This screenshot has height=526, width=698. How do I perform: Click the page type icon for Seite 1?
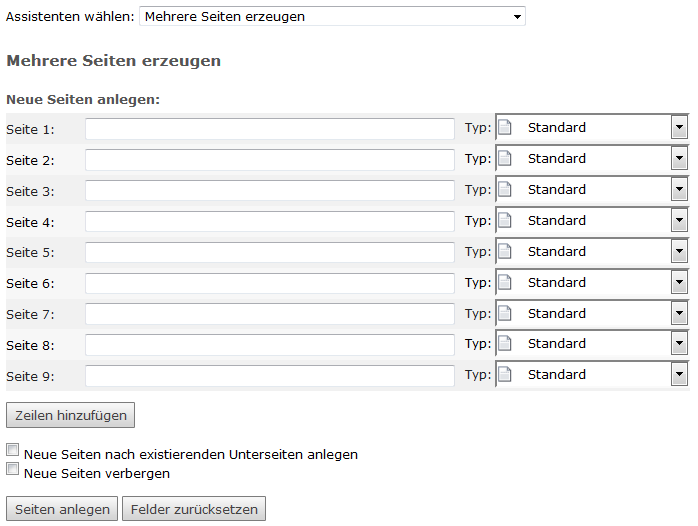click(x=505, y=128)
